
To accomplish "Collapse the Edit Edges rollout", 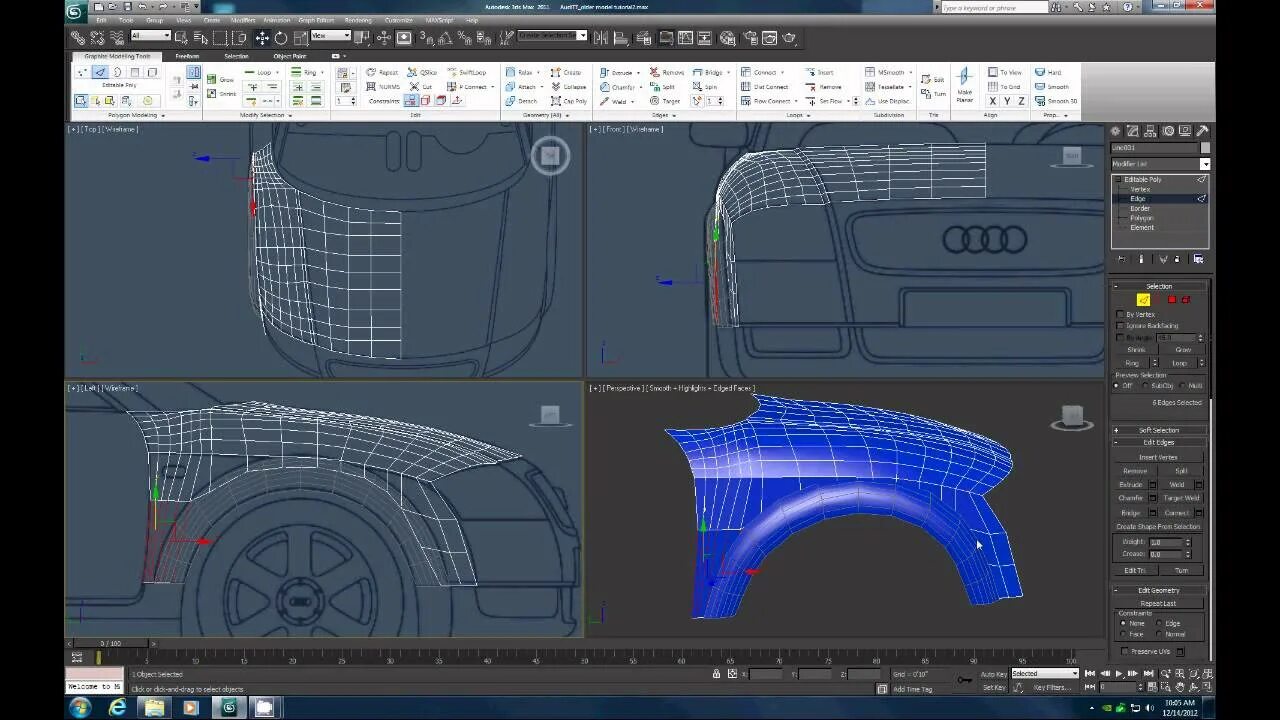I will click(x=1159, y=442).
